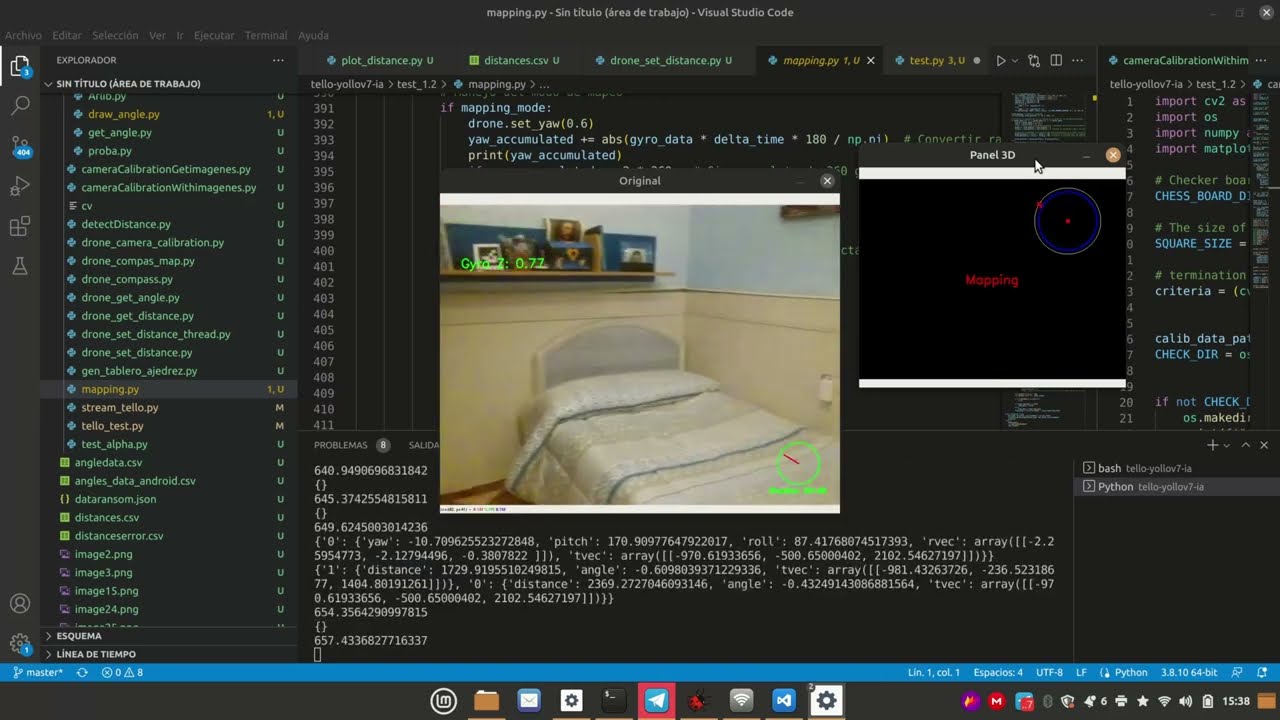Open the Archivo menu
1280x720 pixels.
click(x=23, y=35)
